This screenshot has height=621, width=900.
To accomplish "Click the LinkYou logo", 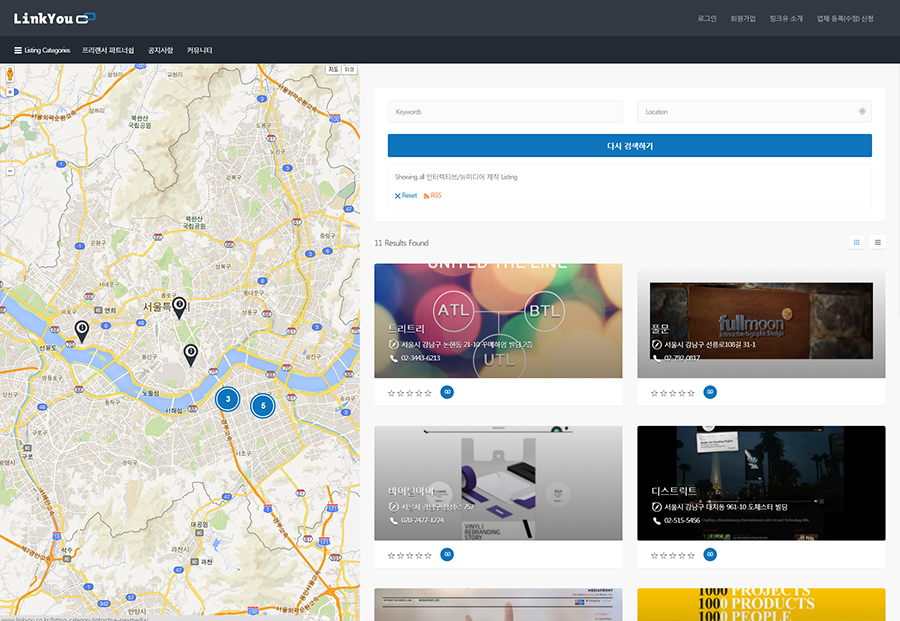I will tap(54, 18).
